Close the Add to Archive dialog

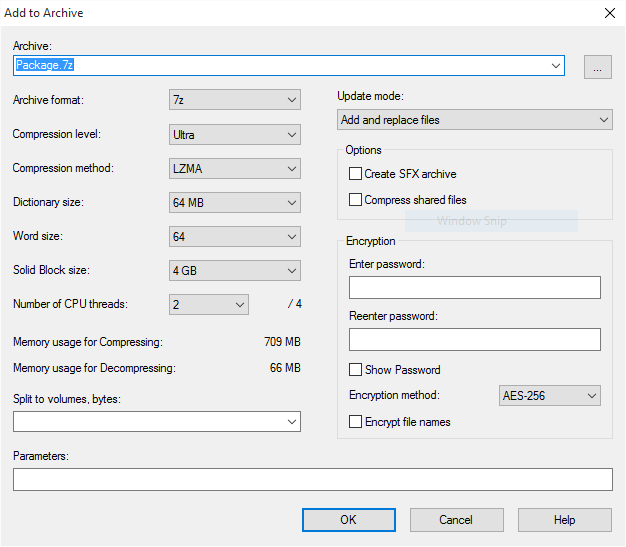tap(609, 13)
